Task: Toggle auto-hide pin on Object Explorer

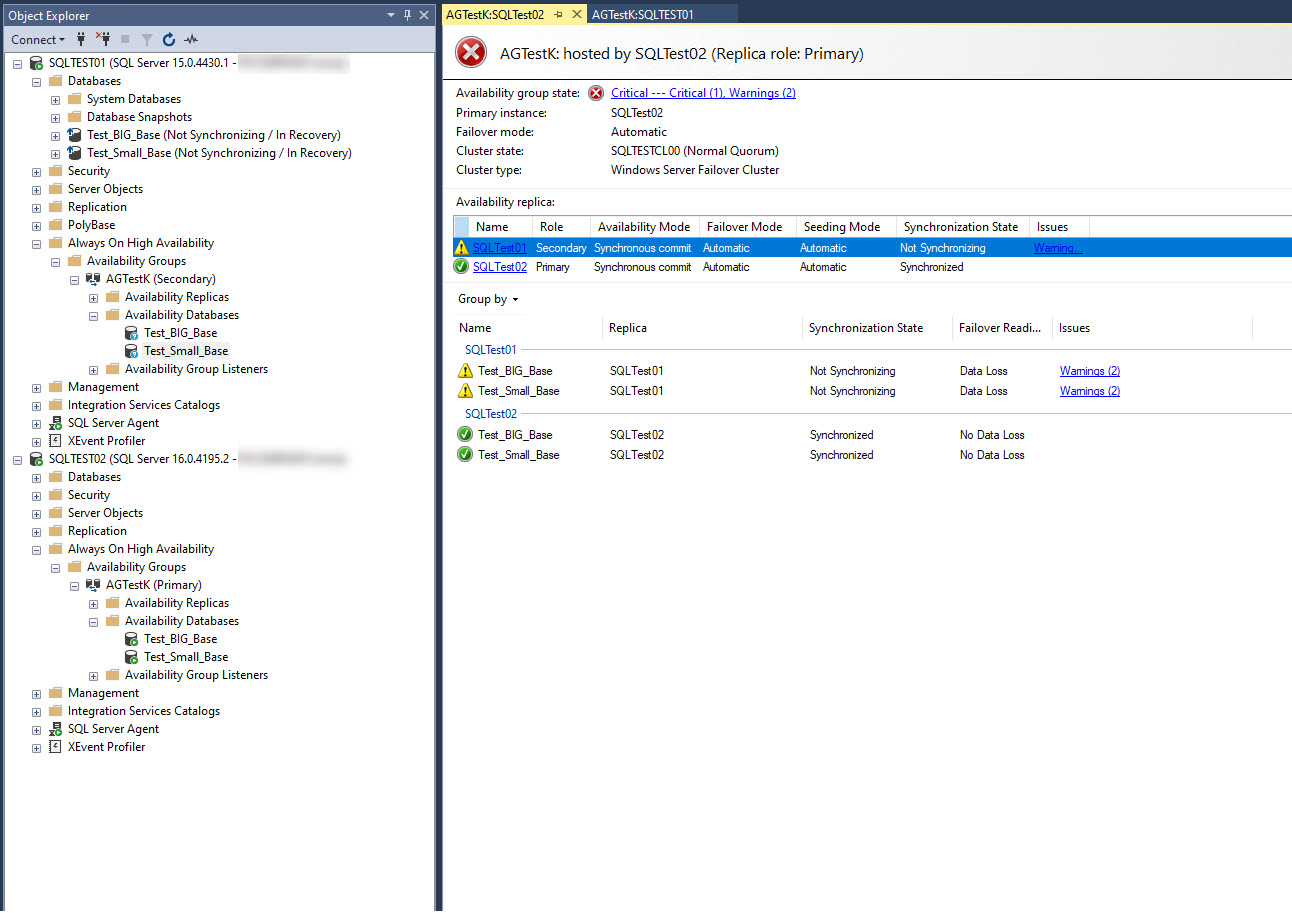Action: 408,15
